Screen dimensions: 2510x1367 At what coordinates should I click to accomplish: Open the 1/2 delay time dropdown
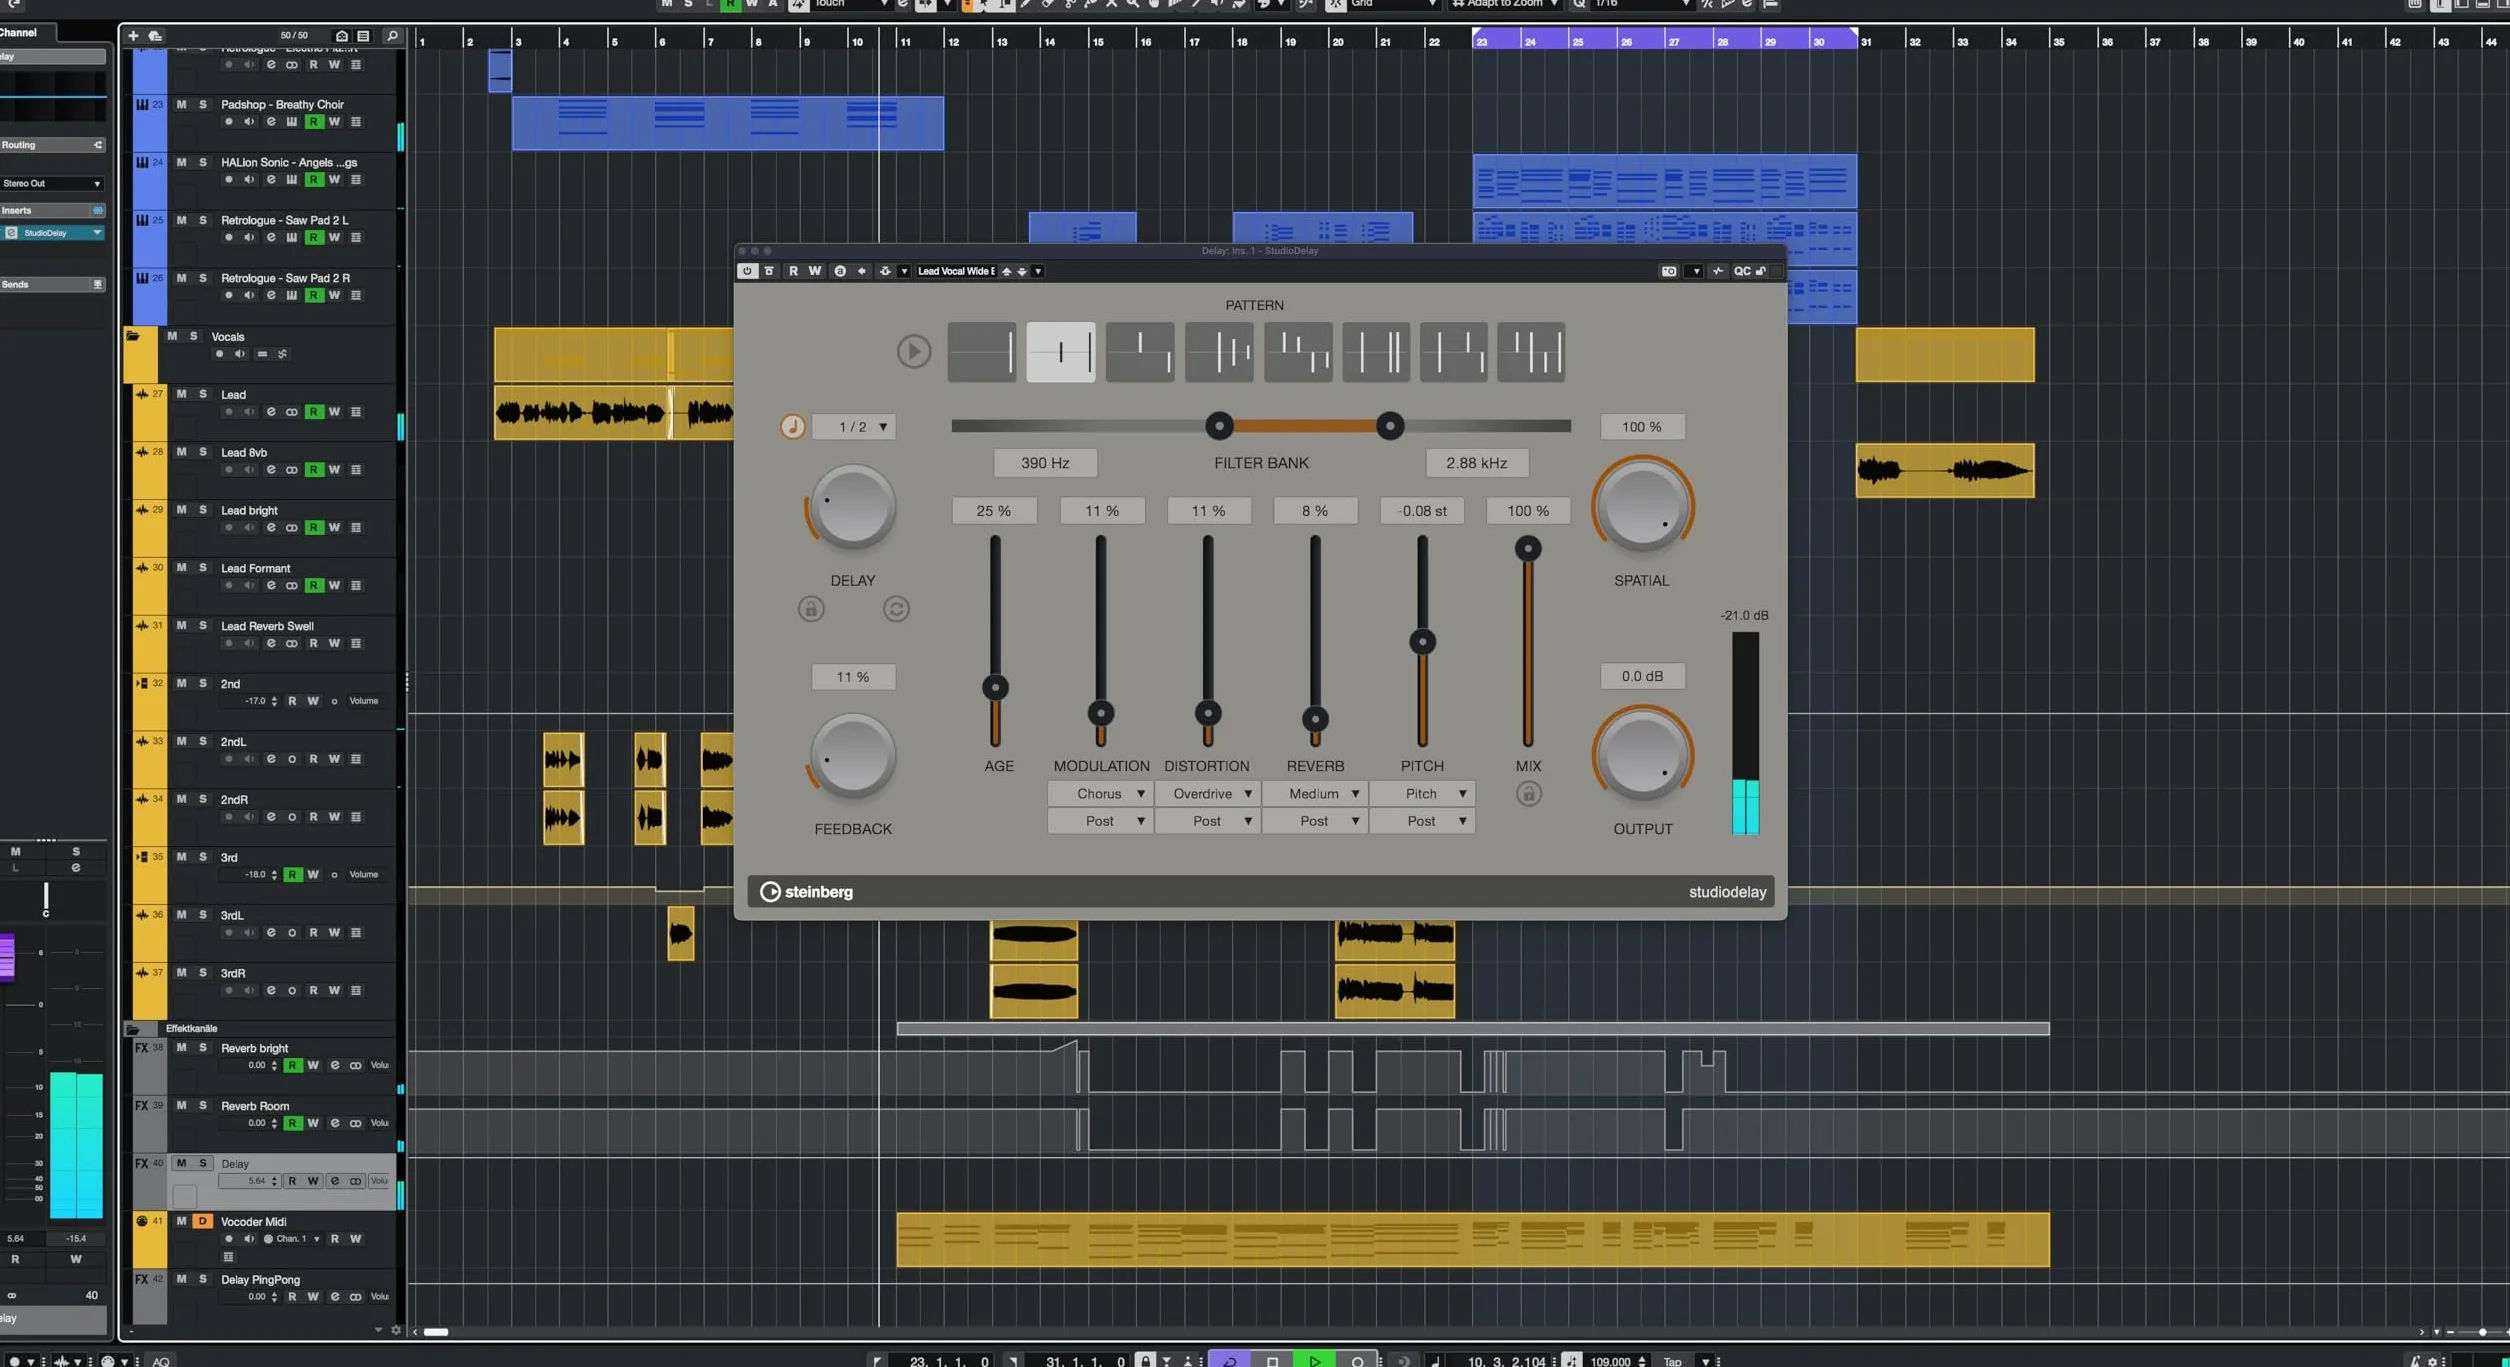tap(854, 427)
